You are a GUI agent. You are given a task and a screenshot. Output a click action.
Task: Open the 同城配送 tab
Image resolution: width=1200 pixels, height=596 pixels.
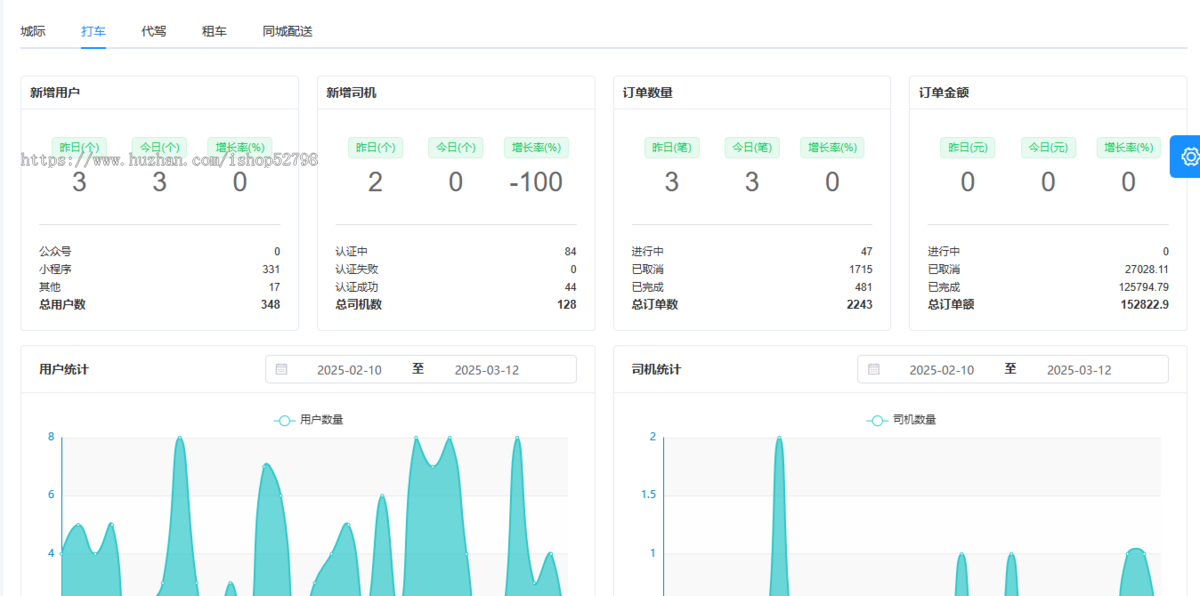coord(288,31)
